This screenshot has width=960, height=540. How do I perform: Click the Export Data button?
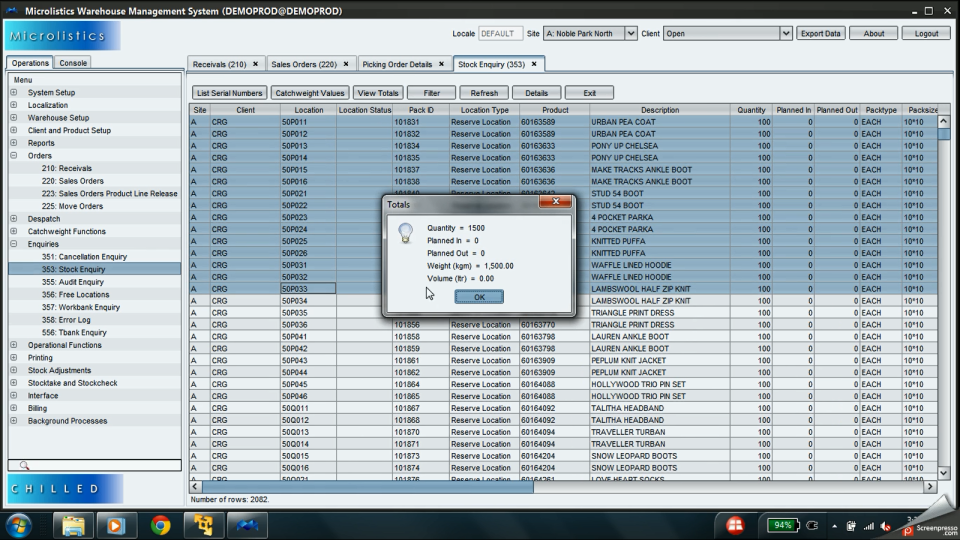(x=820, y=34)
